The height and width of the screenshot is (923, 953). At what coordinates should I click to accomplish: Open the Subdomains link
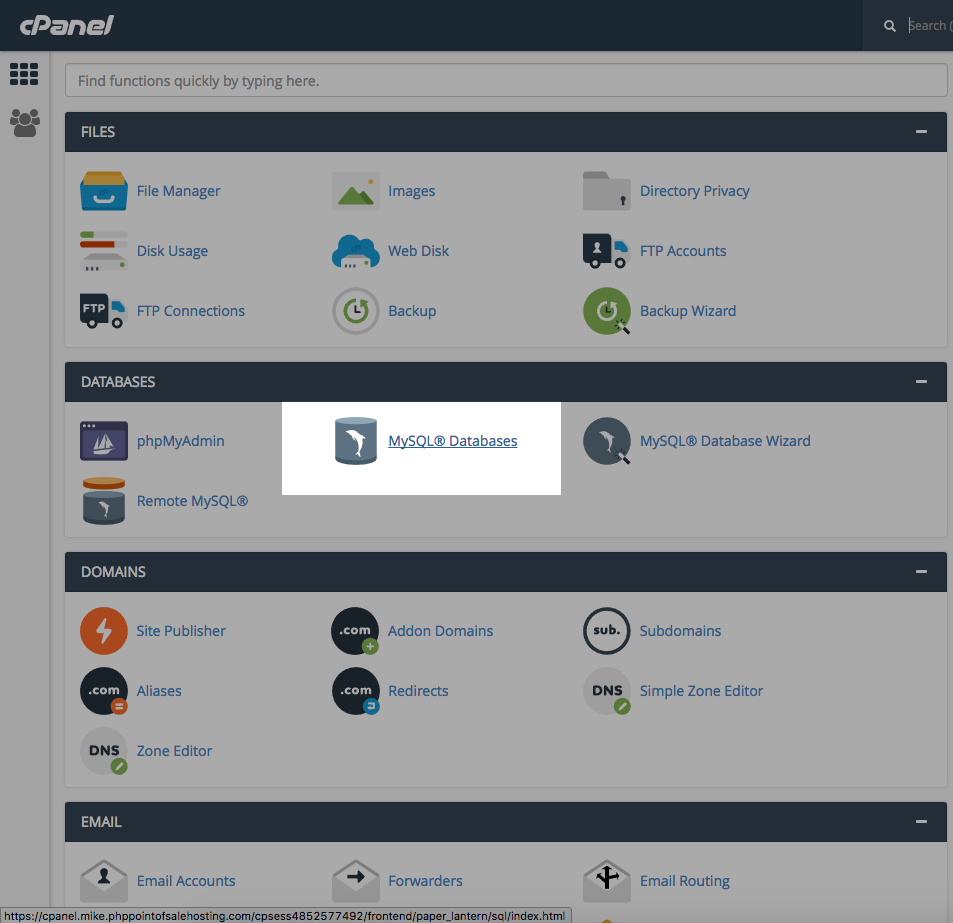(x=680, y=631)
